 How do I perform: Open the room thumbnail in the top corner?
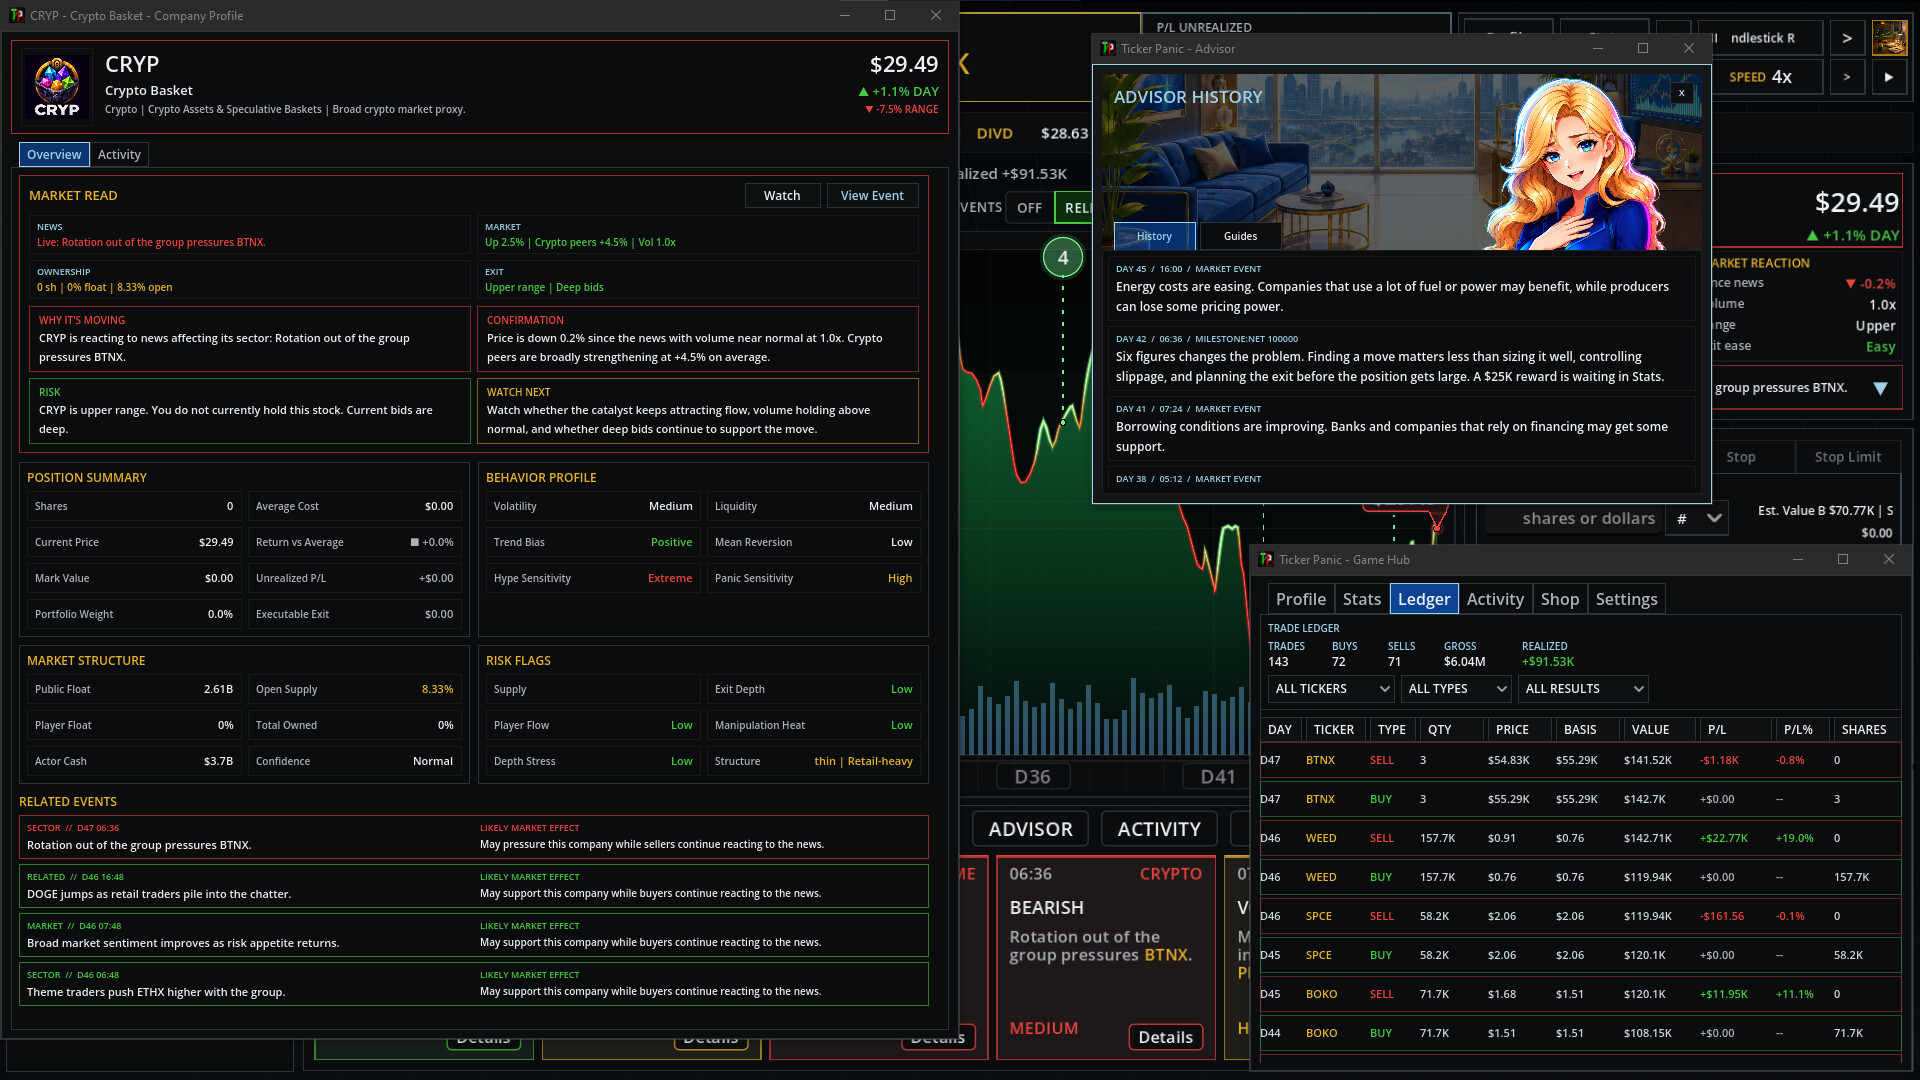point(1889,38)
